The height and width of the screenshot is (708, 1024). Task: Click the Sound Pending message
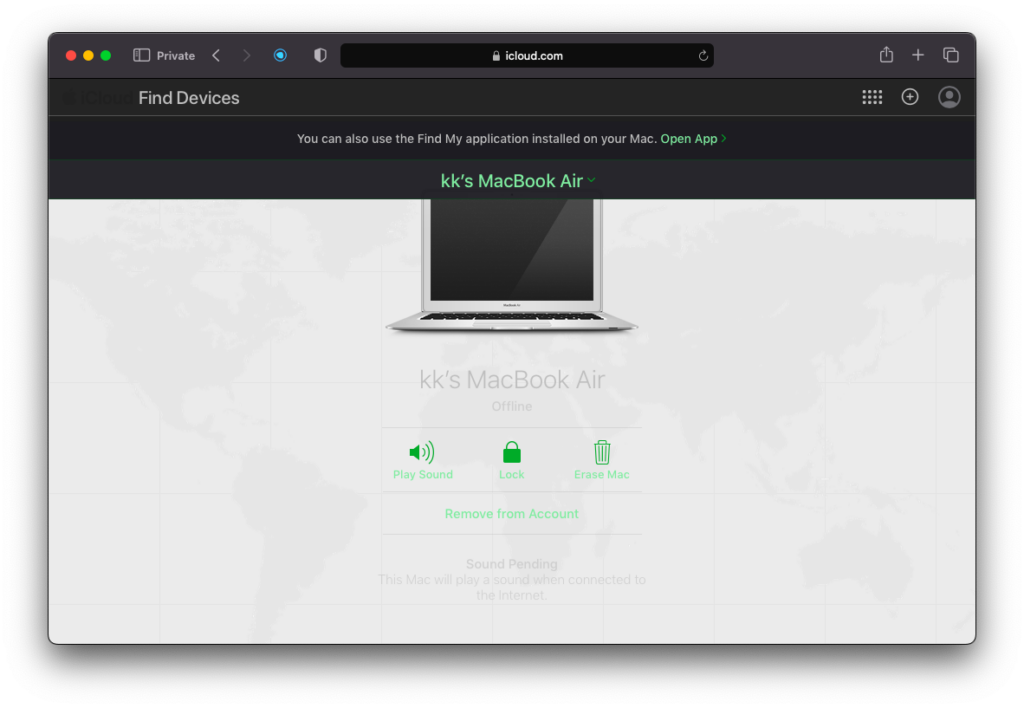point(511,579)
